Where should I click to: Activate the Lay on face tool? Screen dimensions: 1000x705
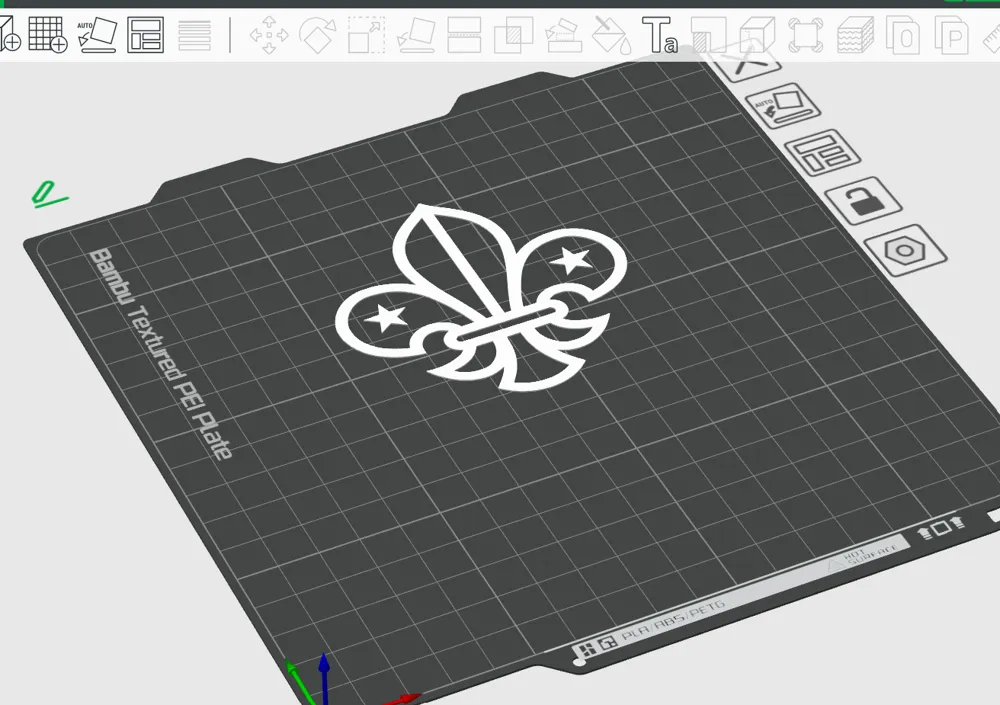(x=416, y=35)
